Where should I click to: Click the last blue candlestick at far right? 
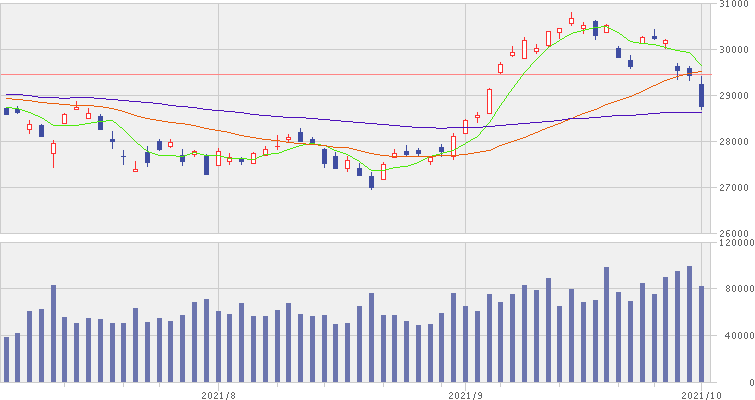[x=701, y=95]
